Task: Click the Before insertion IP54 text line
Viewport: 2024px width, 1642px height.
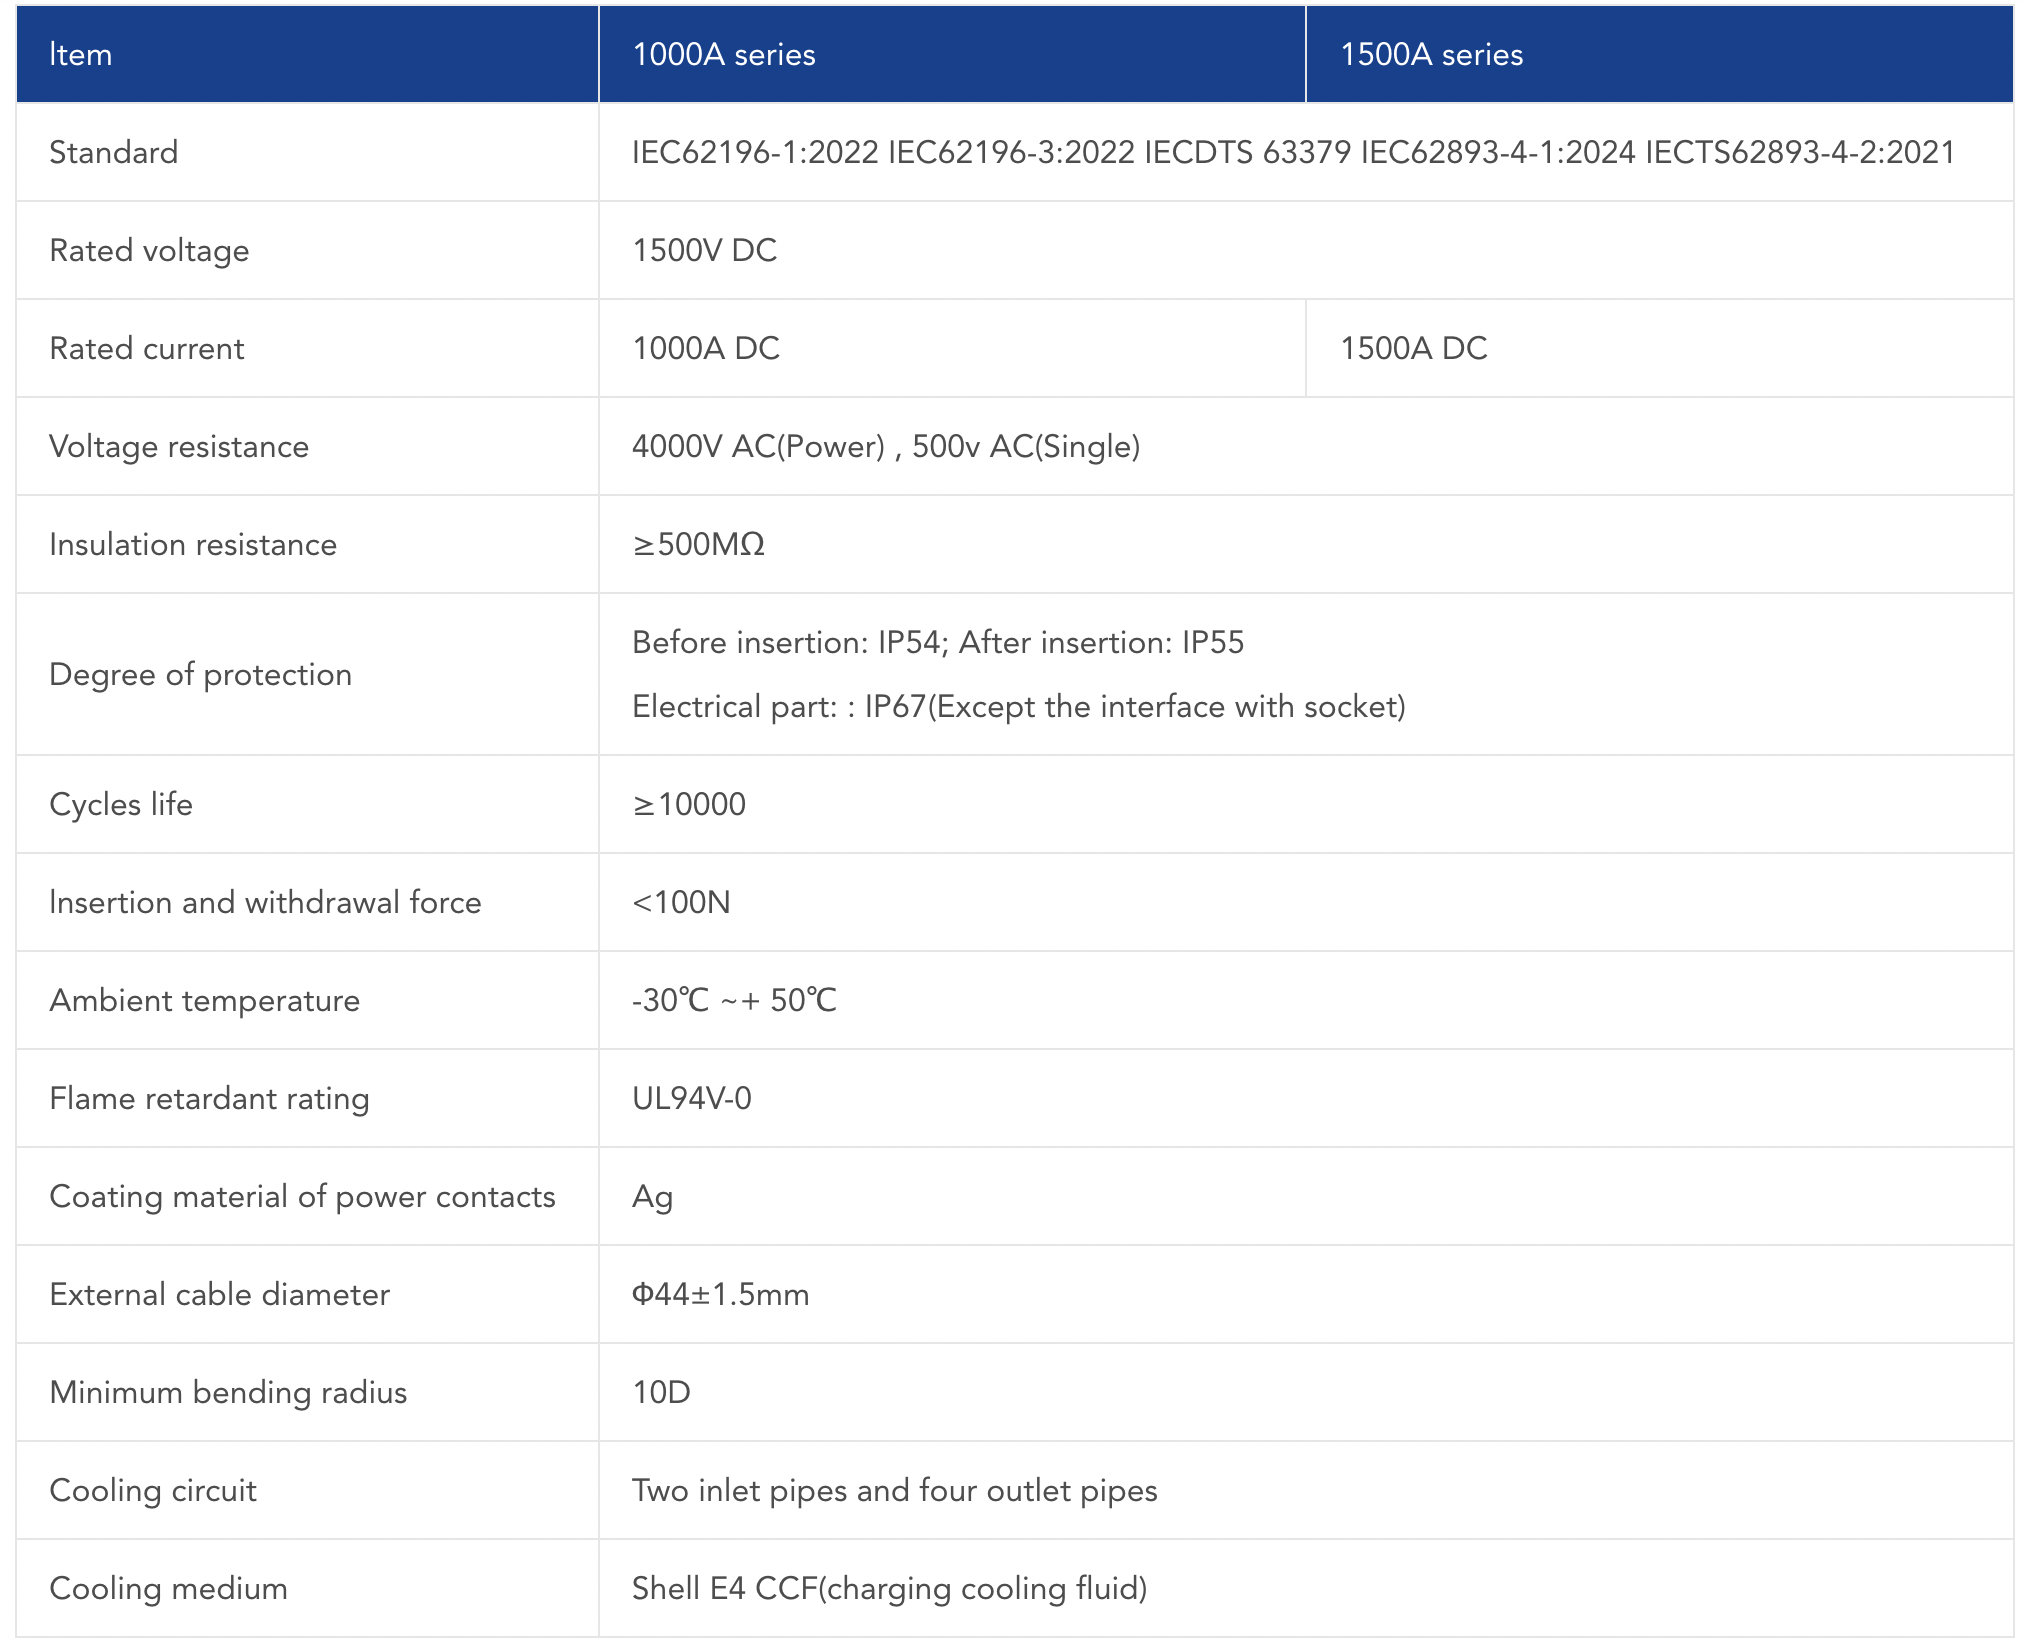Action: (938, 642)
